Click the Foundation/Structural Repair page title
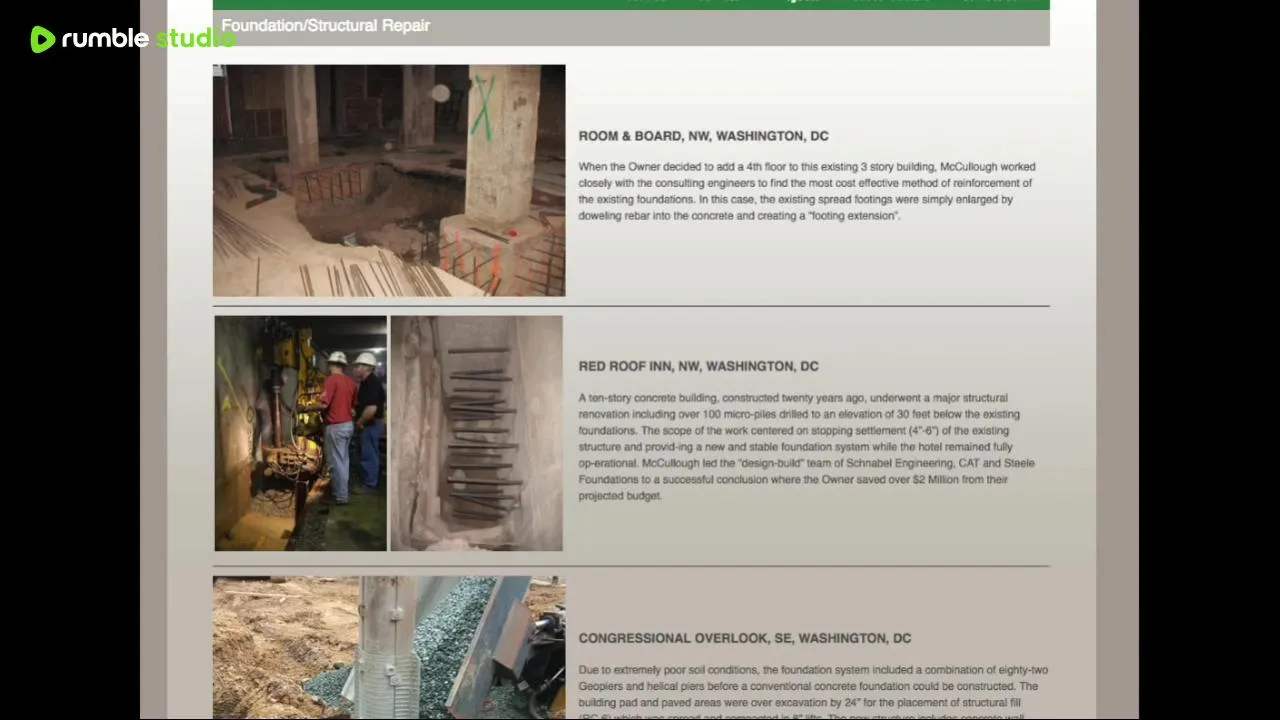Screen dimensions: 1280x720 click(325, 26)
